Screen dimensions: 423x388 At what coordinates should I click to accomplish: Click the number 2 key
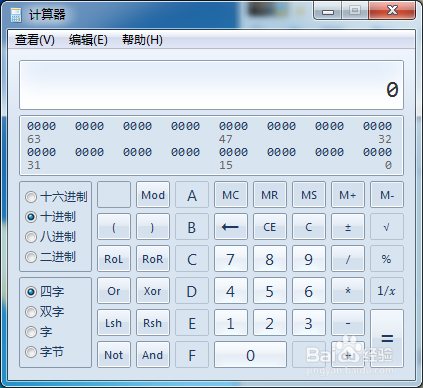270,323
